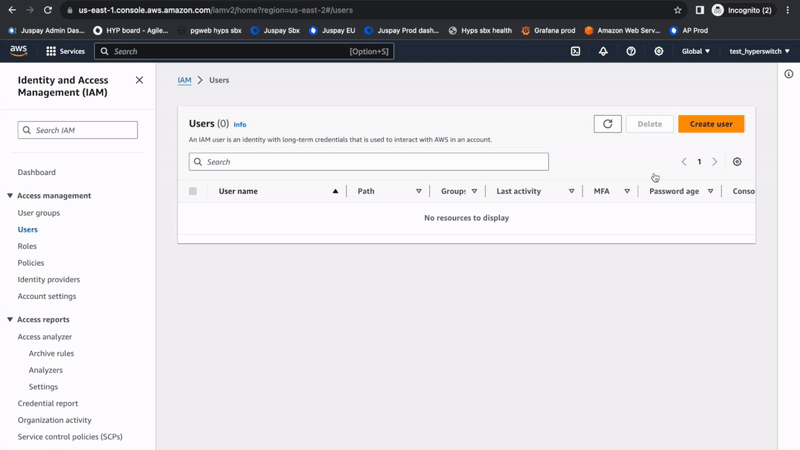Open AWS CloudShell terminal icon

pyautogui.click(x=575, y=51)
